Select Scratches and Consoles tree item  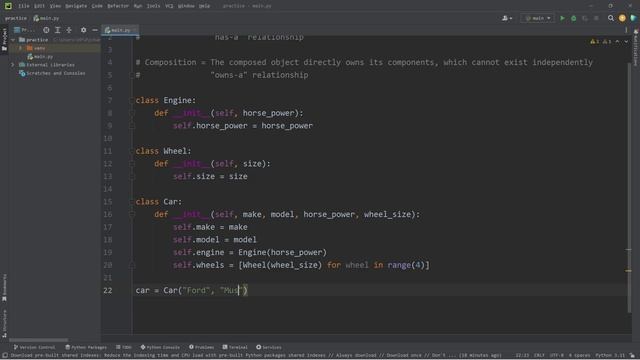click(x=52, y=73)
